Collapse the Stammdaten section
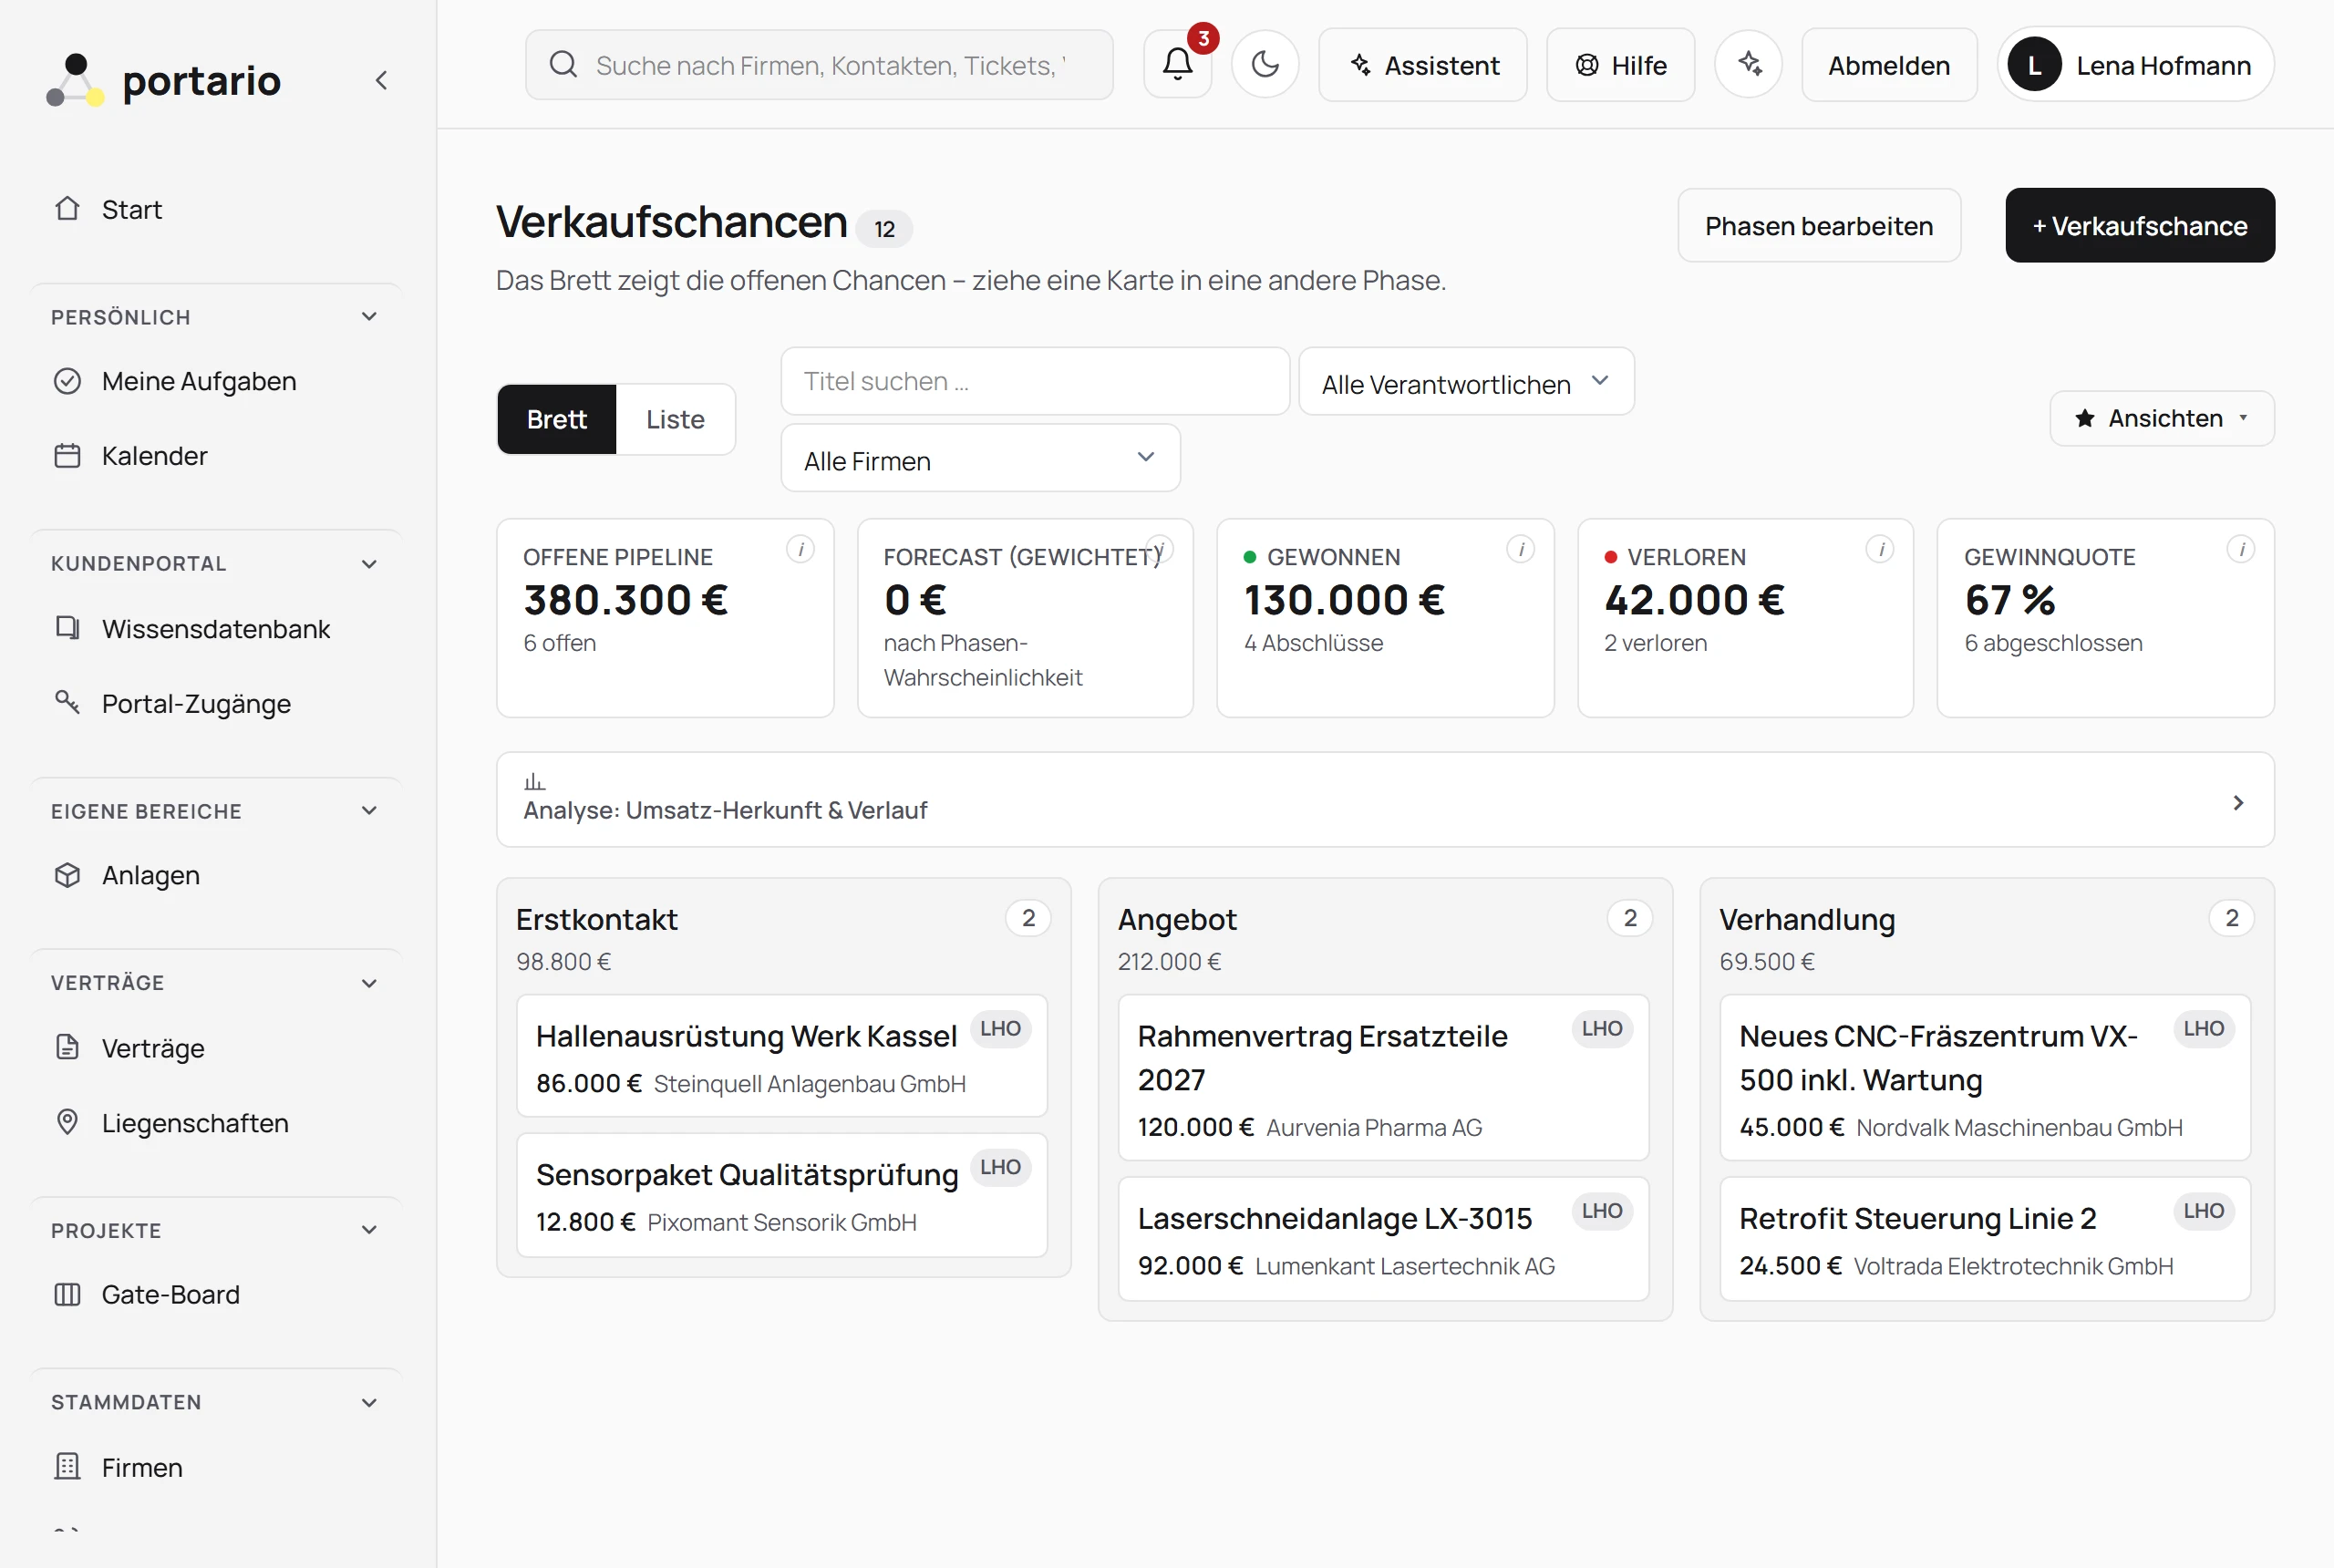The image size is (2334, 1568). (x=218, y=1402)
